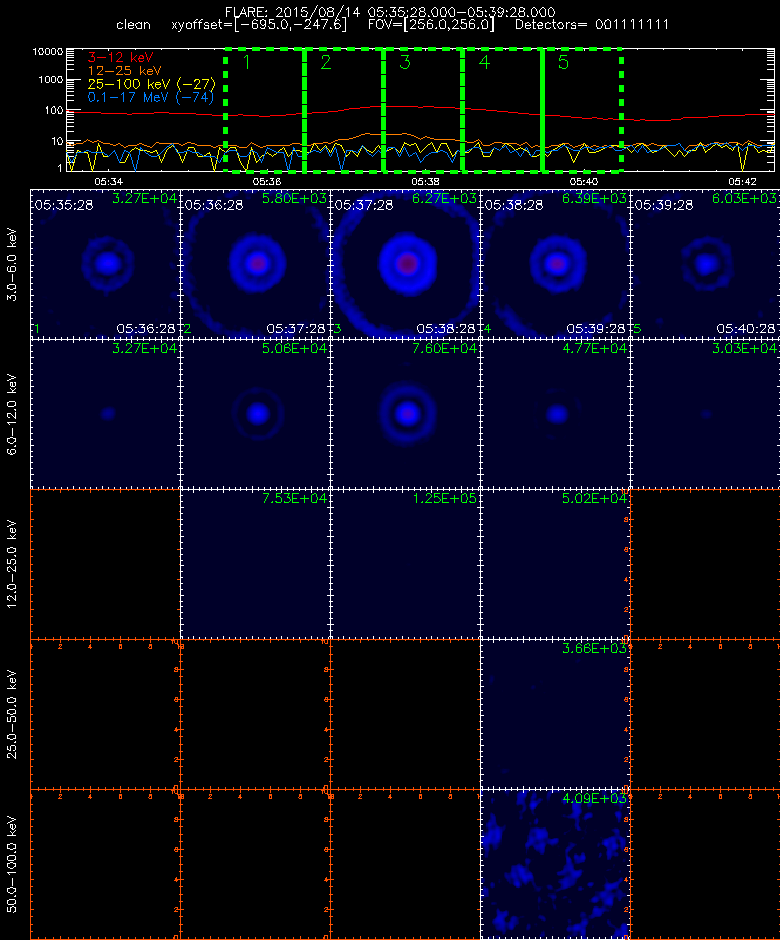Click the 5.06E+04 peak value
The image size is (780, 940).
click(x=294, y=348)
